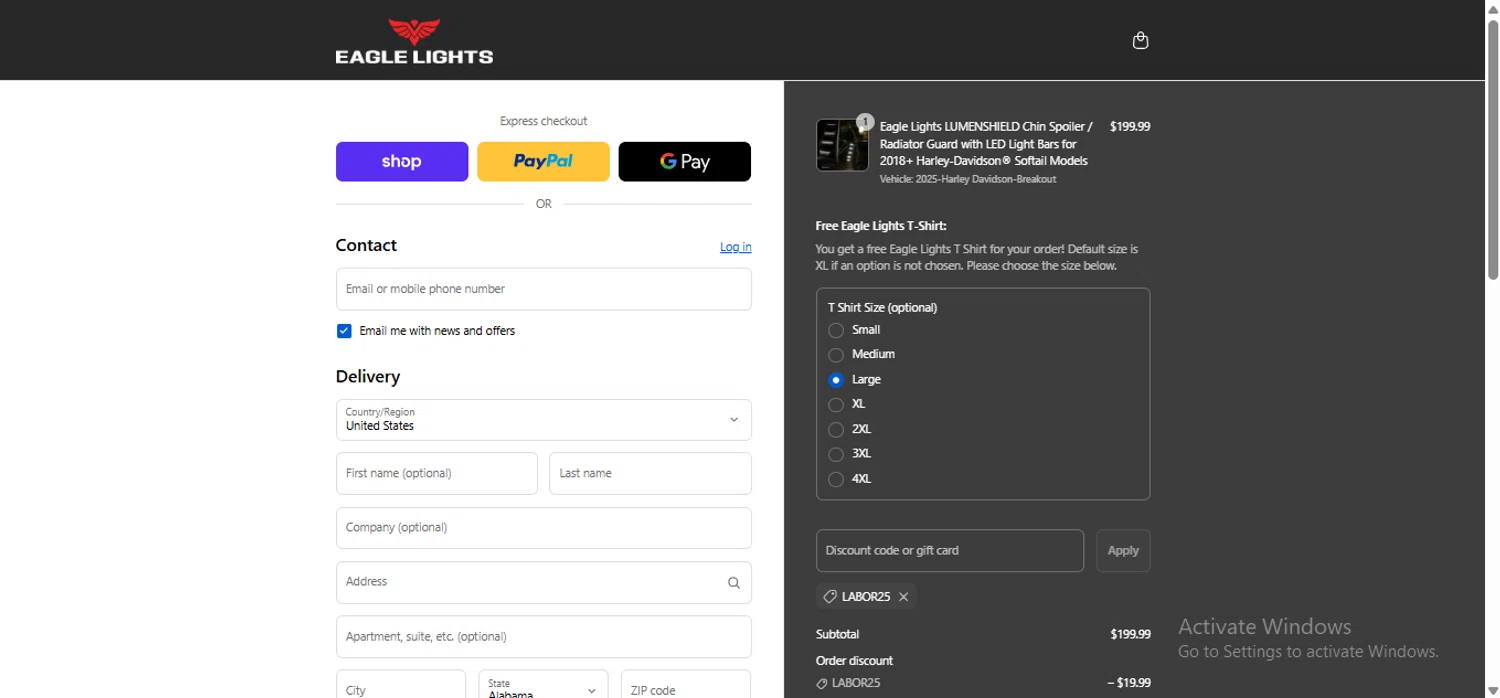The width and height of the screenshot is (1500, 698).
Task: Click the LUMENSHIELD product thumbnail
Action: [842, 145]
